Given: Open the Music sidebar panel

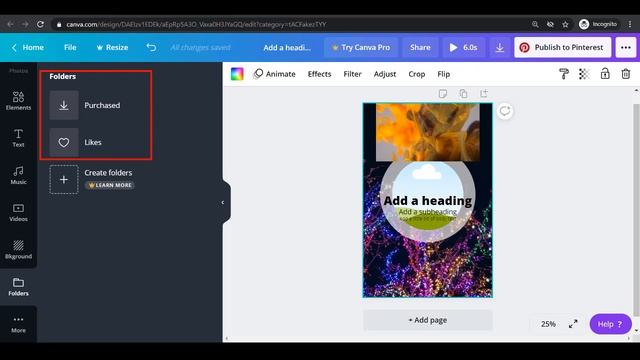Looking at the screenshot, I should (18, 175).
